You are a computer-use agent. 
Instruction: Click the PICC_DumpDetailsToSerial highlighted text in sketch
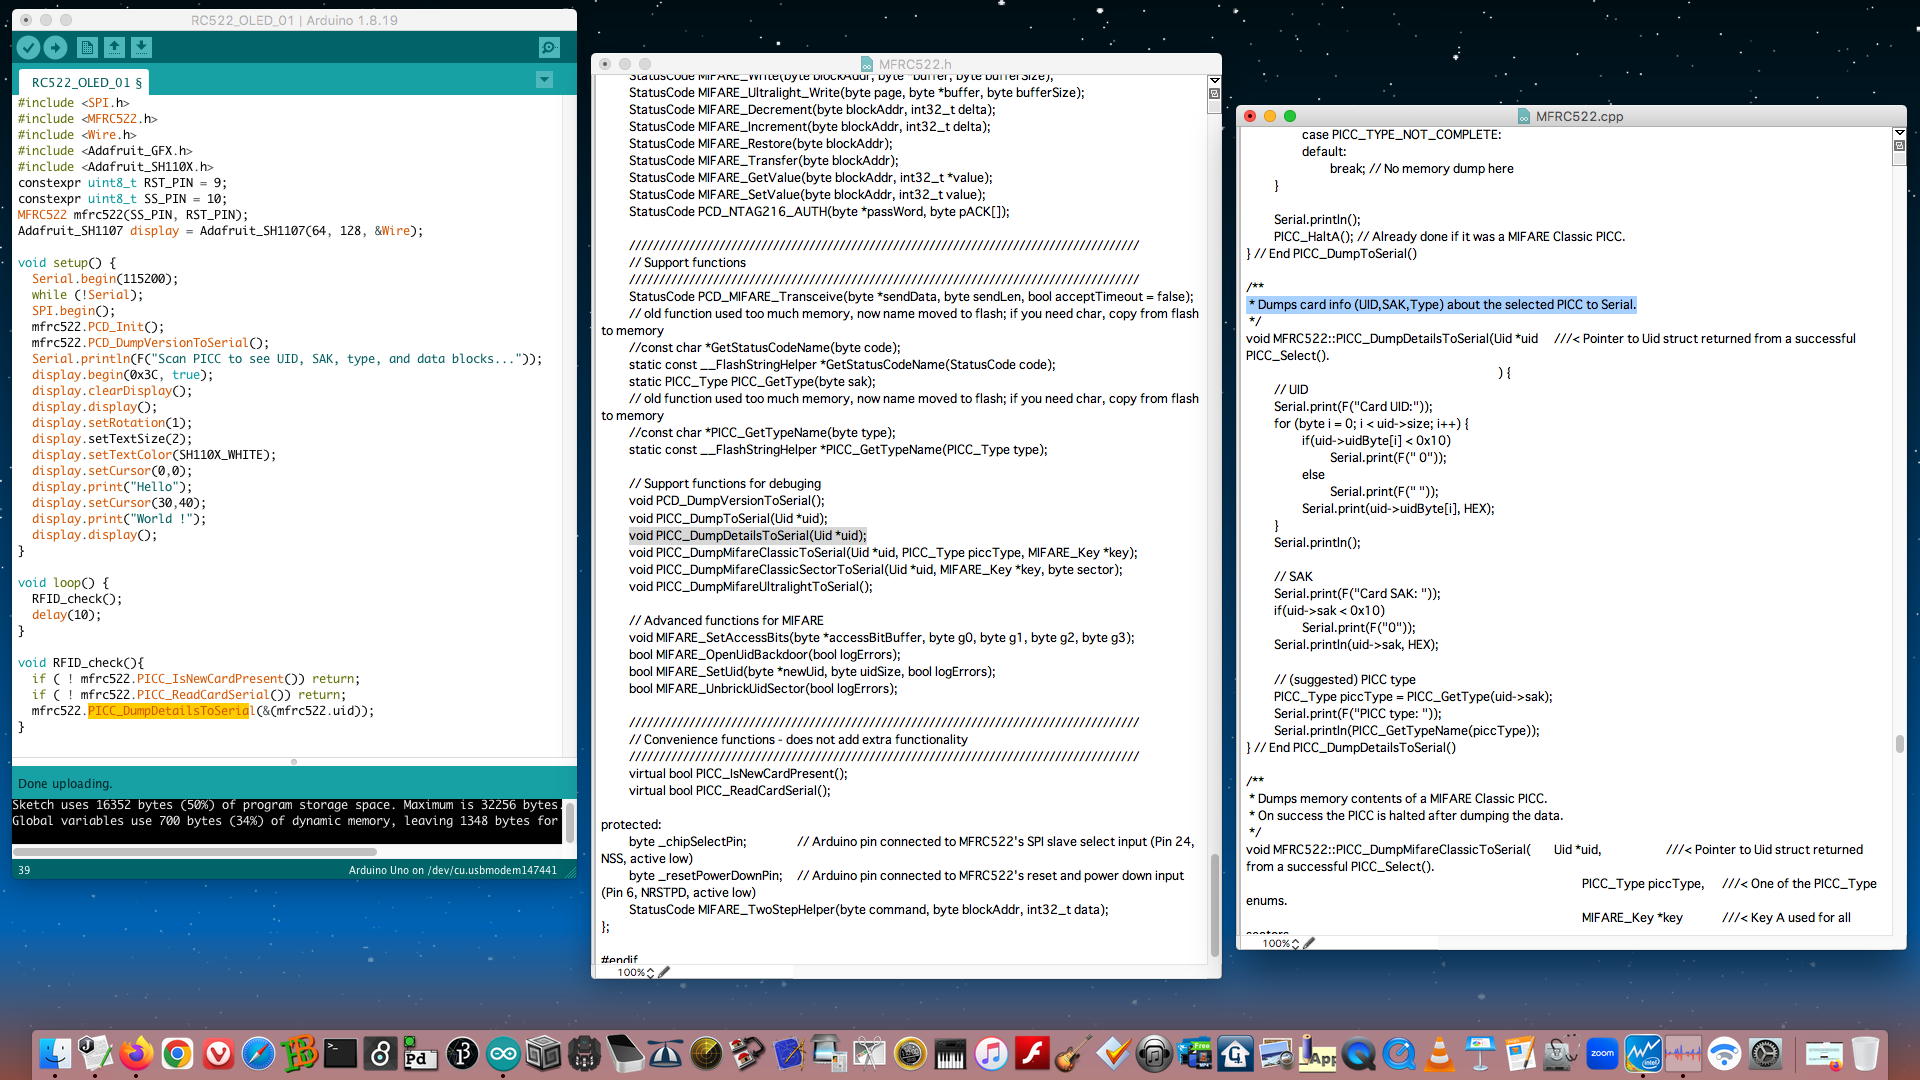(x=168, y=711)
